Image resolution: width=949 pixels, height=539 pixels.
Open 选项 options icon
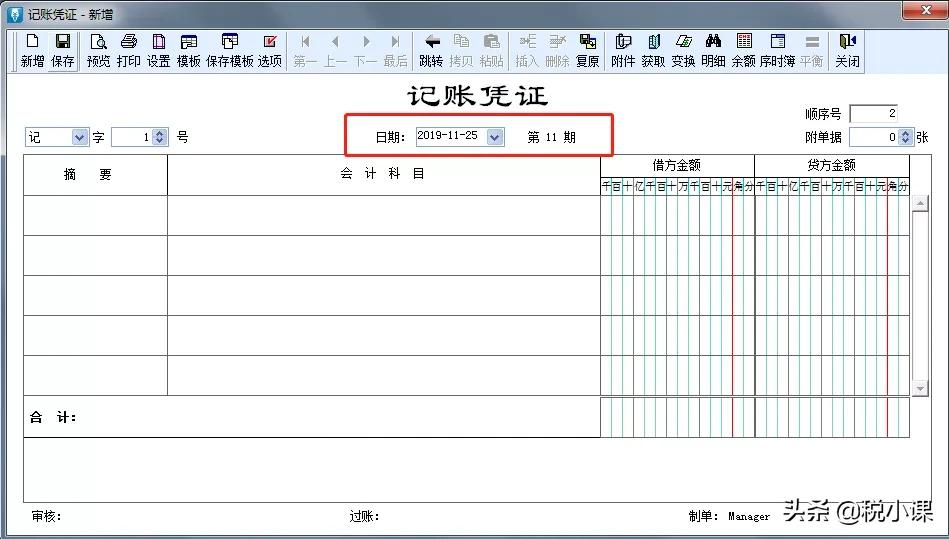point(270,51)
